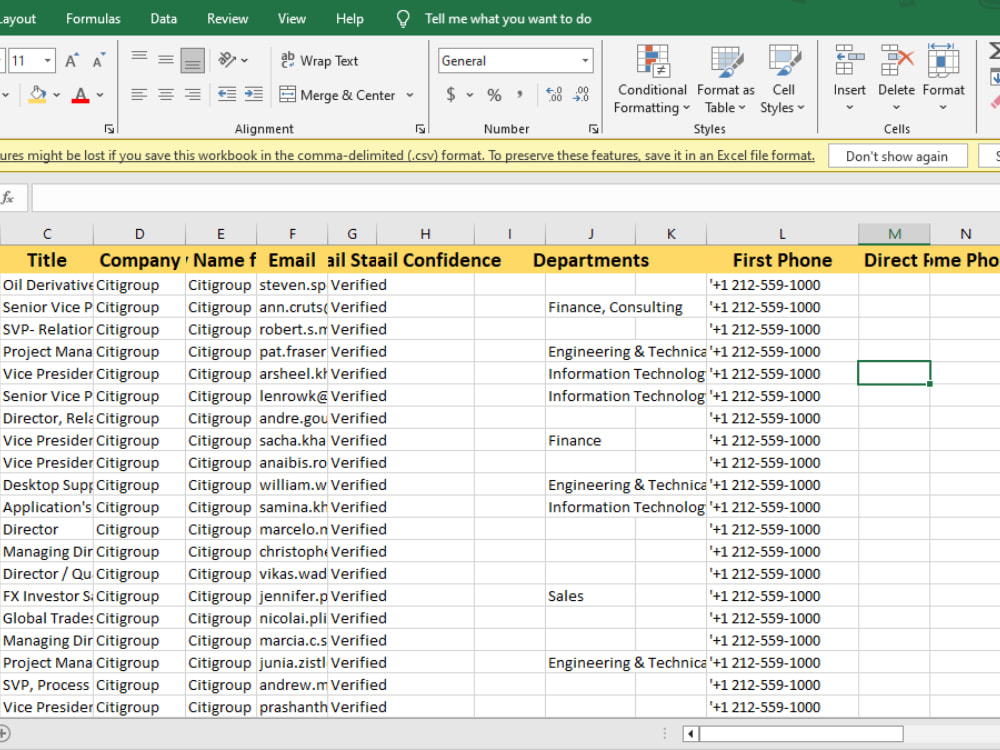The width and height of the screenshot is (1000, 750).
Task: Open the Help tab
Action: (349, 18)
